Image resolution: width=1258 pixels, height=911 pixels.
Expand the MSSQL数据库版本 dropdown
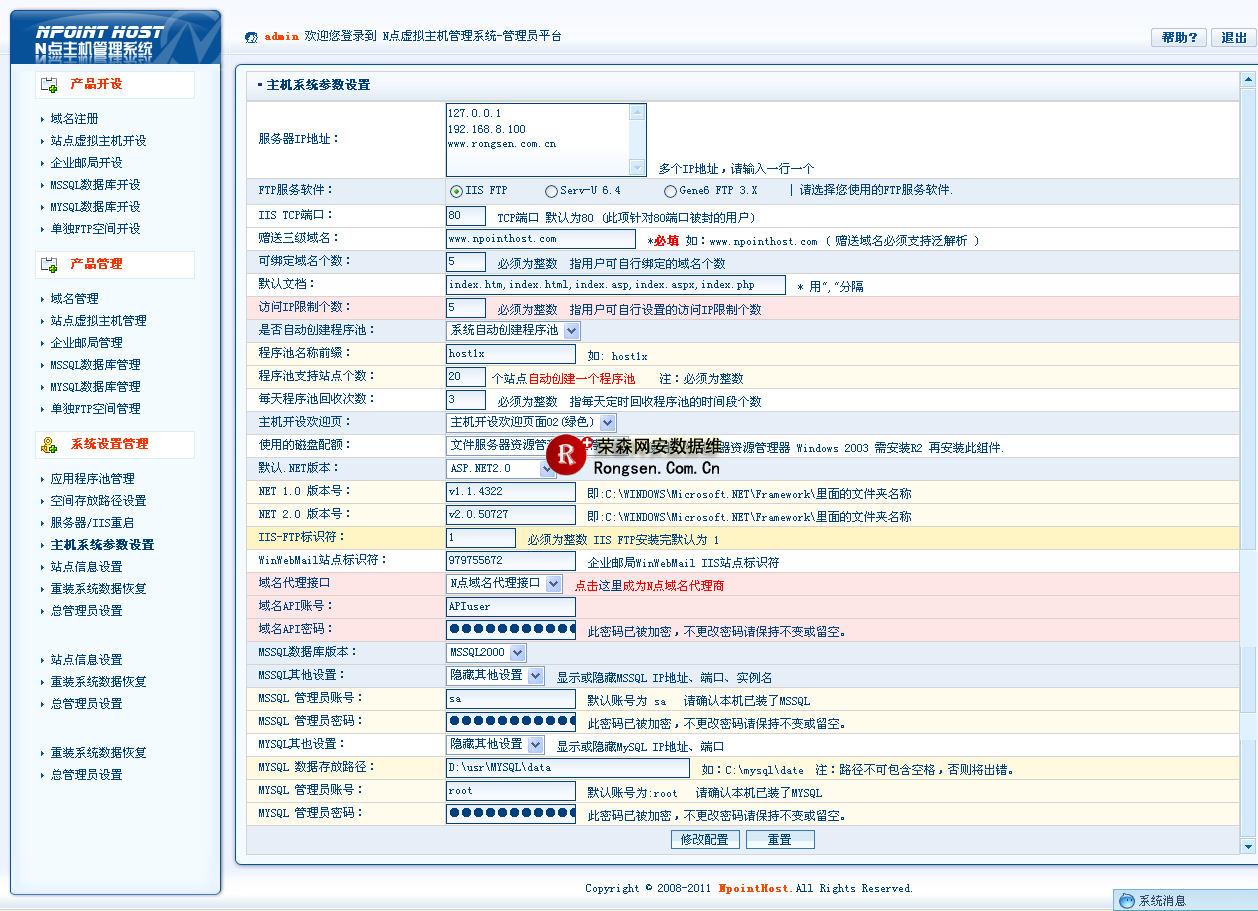[x=516, y=653]
